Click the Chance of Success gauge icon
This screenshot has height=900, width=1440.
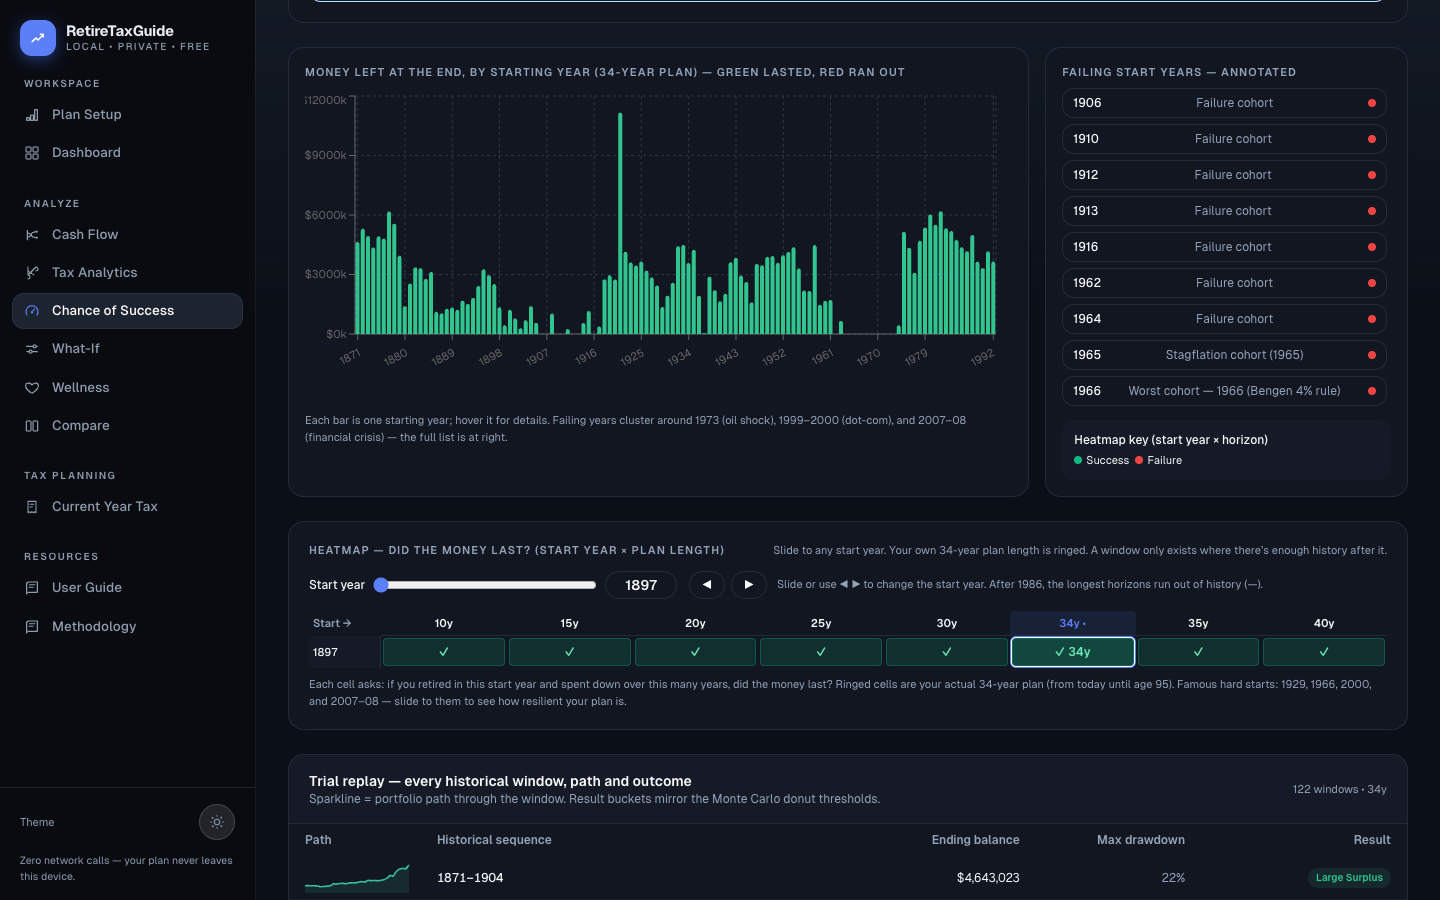point(32,311)
